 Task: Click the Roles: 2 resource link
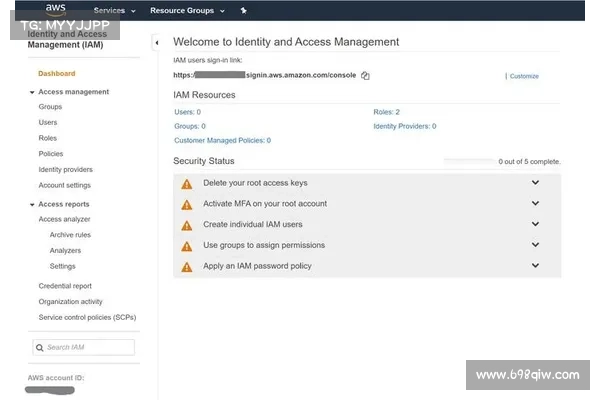pos(386,112)
